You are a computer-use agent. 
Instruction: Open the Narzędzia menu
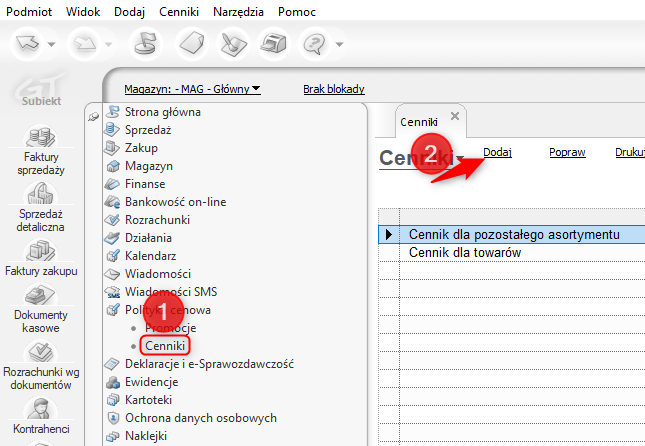(x=238, y=12)
